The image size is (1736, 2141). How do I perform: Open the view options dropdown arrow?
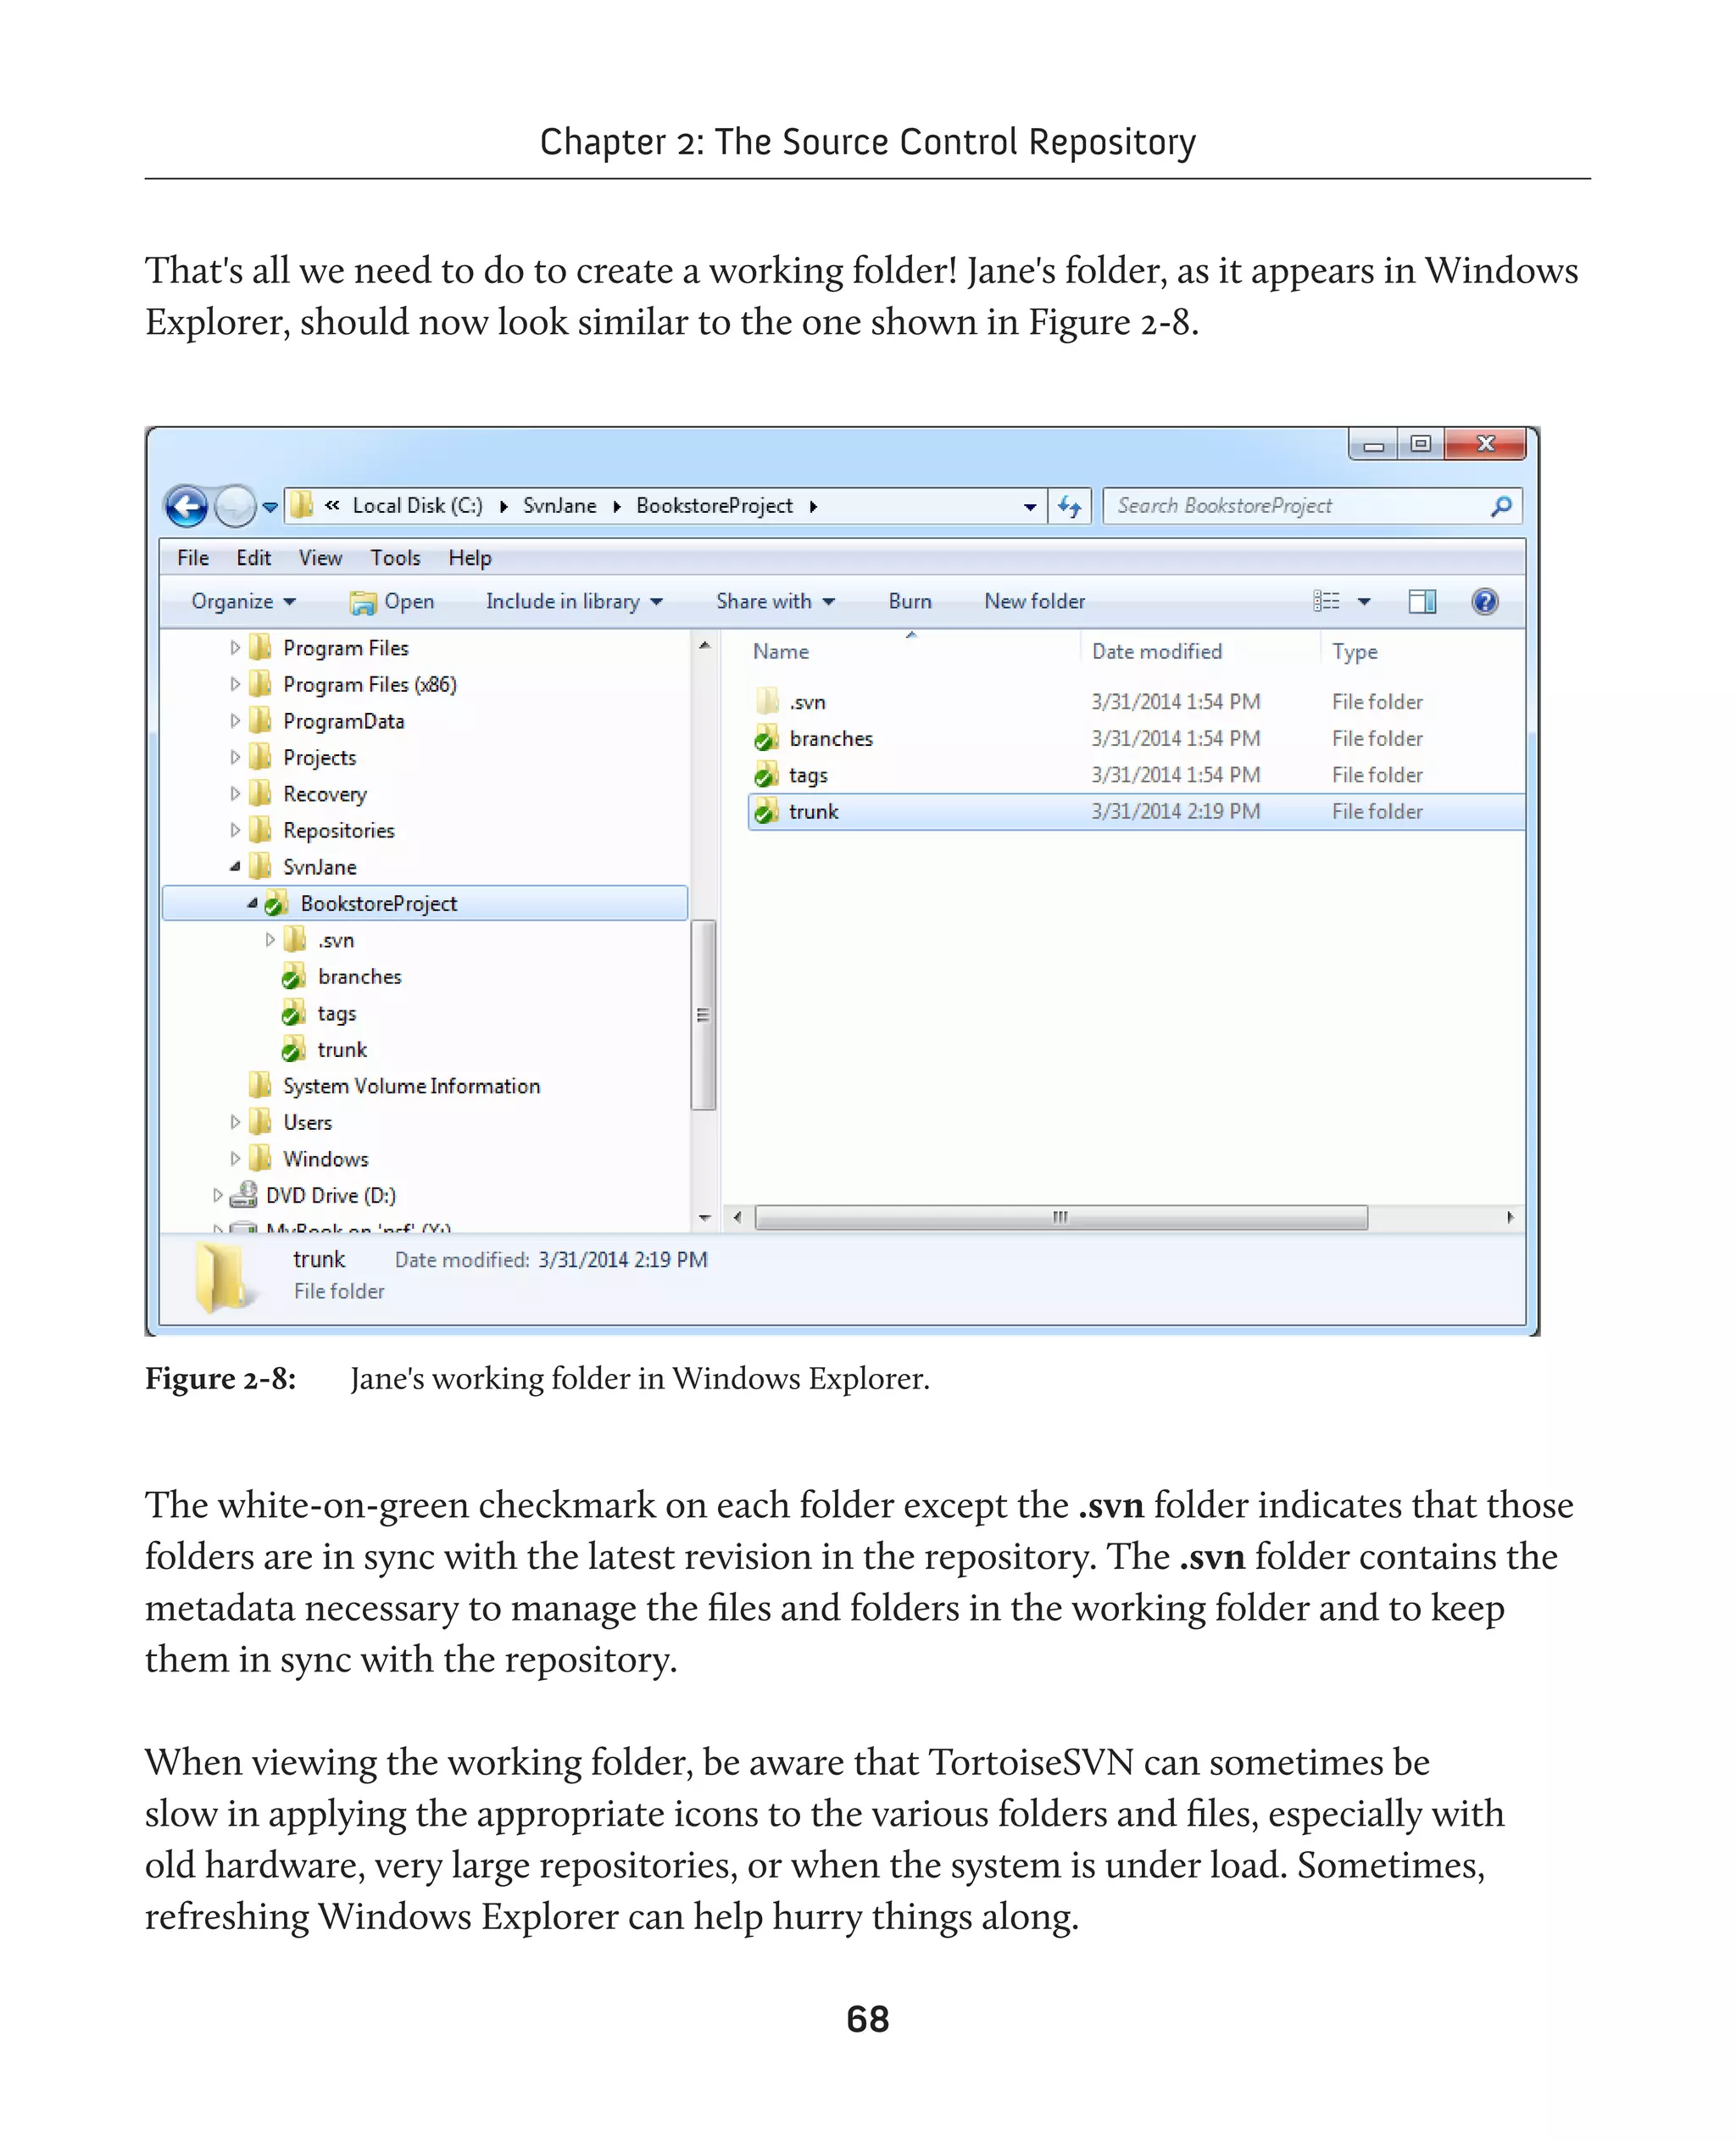(x=1364, y=602)
